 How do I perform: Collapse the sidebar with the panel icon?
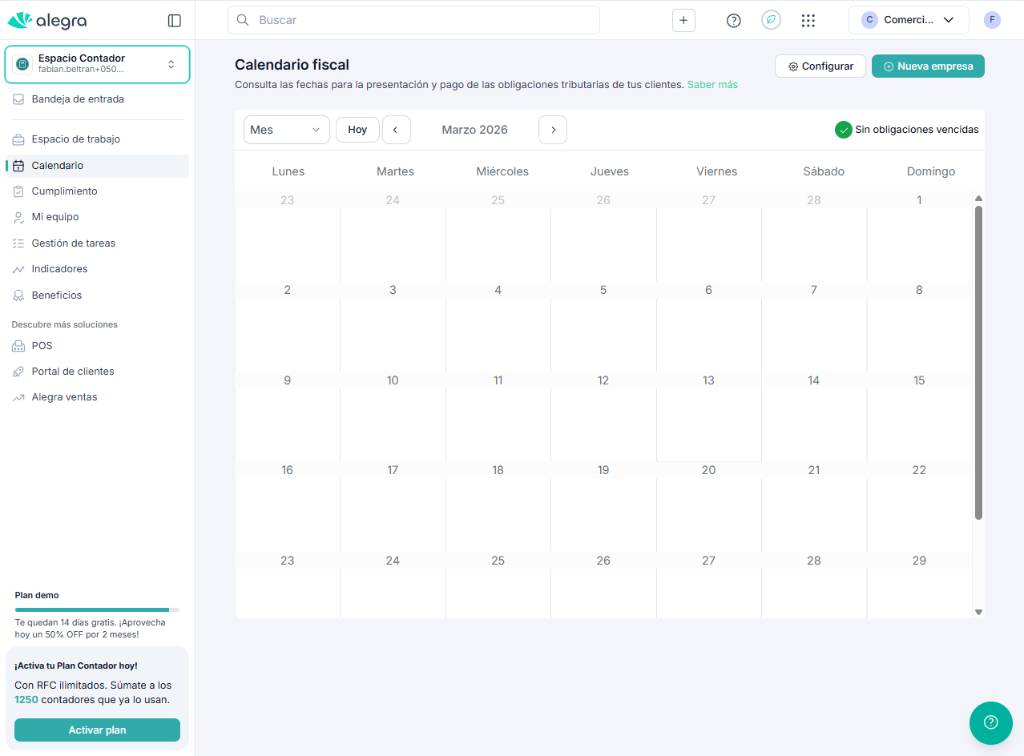pos(174,20)
